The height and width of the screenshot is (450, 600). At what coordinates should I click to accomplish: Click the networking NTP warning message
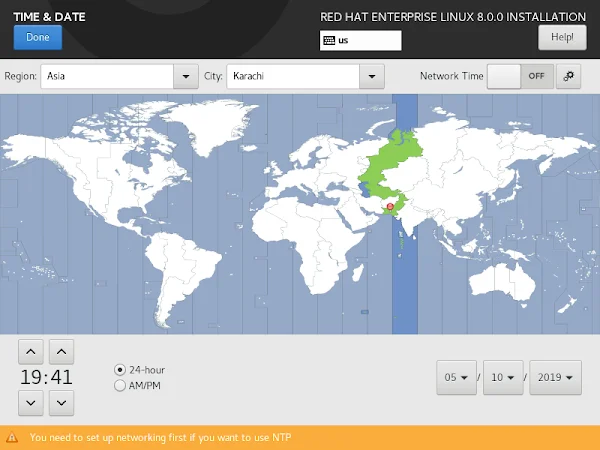160,437
